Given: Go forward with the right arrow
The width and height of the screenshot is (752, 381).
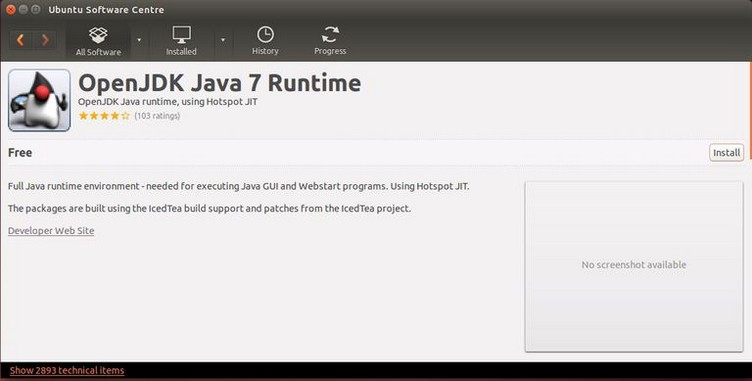Looking at the screenshot, I should pyautogui.click(x=45, y=40).
